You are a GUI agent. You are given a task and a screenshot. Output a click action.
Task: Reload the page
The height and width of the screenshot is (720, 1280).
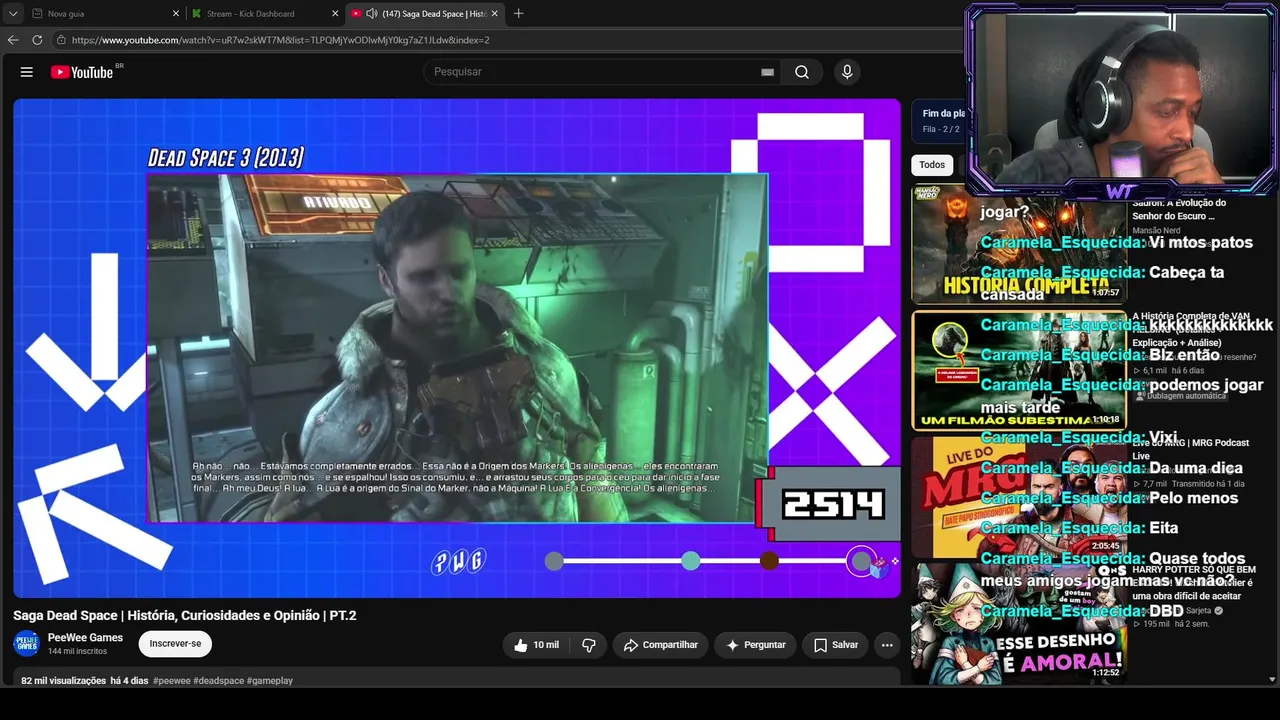[37, 40]
